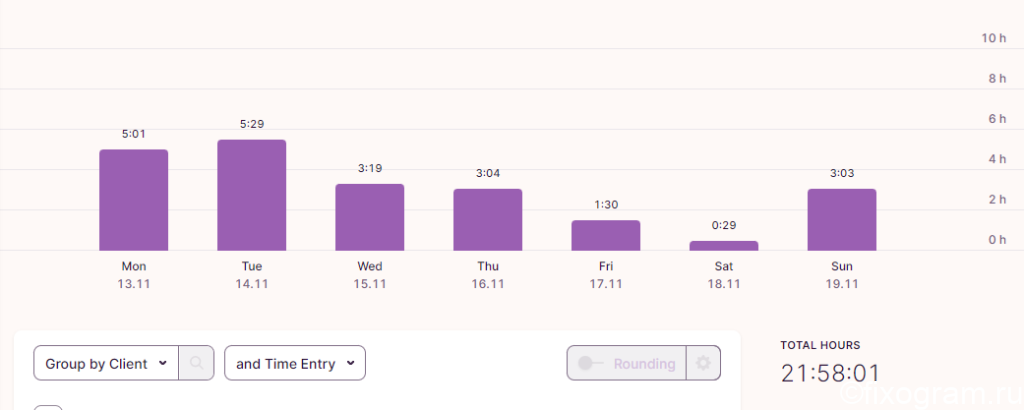Image resolution: width=1024 pixels, height=410 pixels.
Task: Expand the and Time Entry dropdown
Action: pyautogui.click(x=295, y=363)
